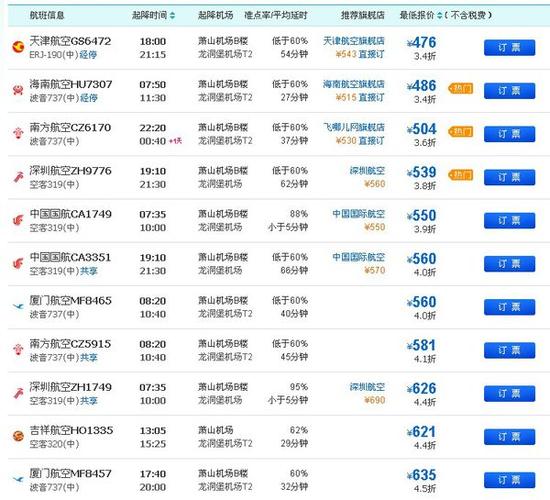Open the 海南航空旗舰店 store link

(x=354, y=84)
